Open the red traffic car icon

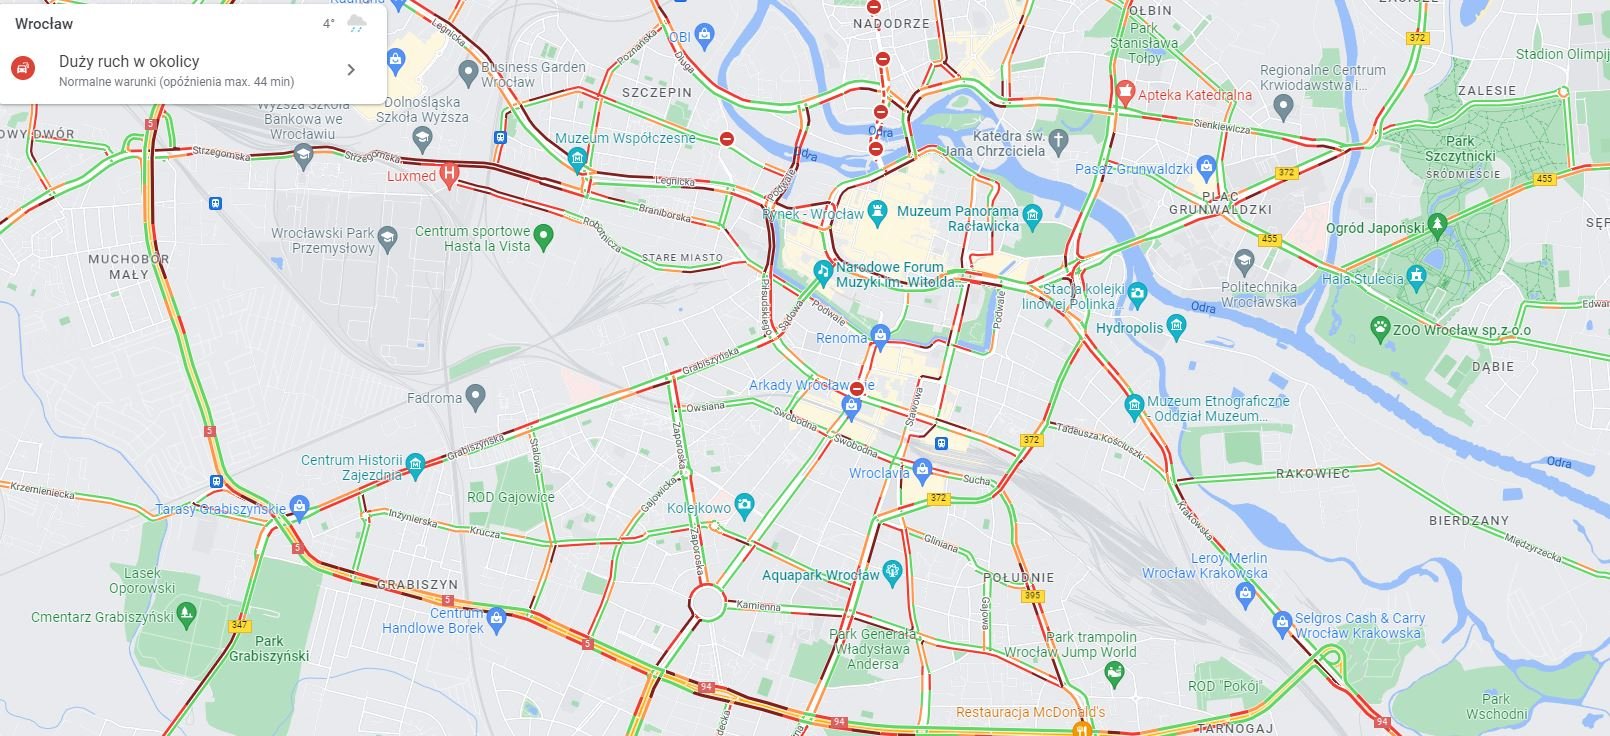click(x=23, y=68)
